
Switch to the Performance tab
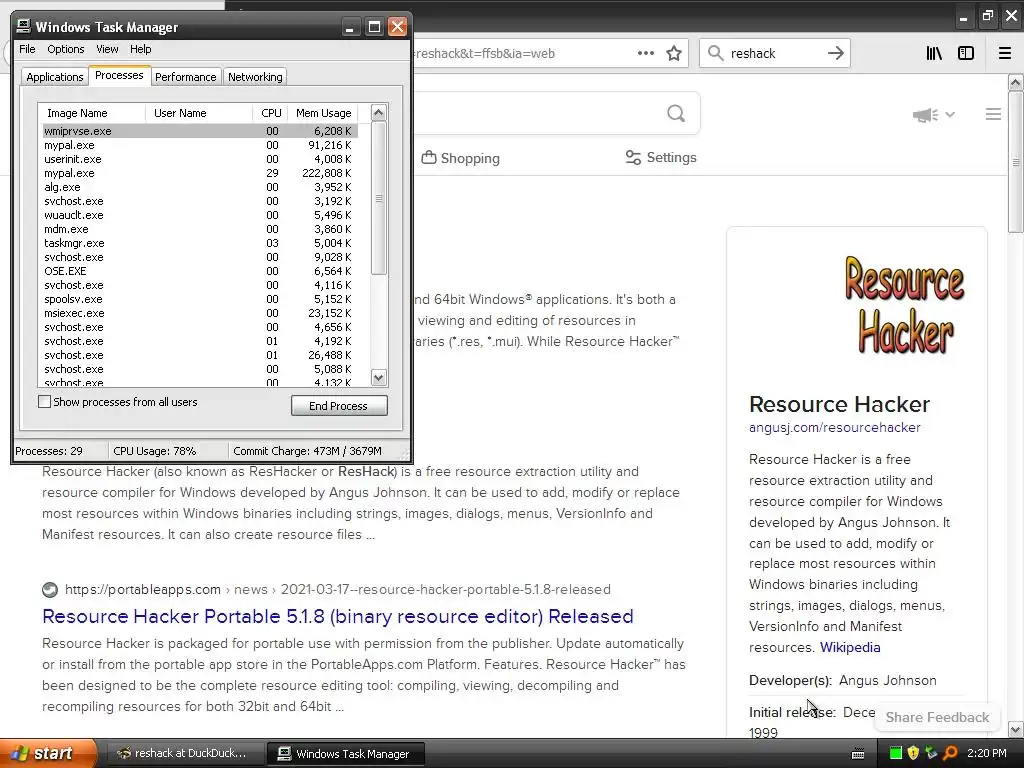point(185,77)
